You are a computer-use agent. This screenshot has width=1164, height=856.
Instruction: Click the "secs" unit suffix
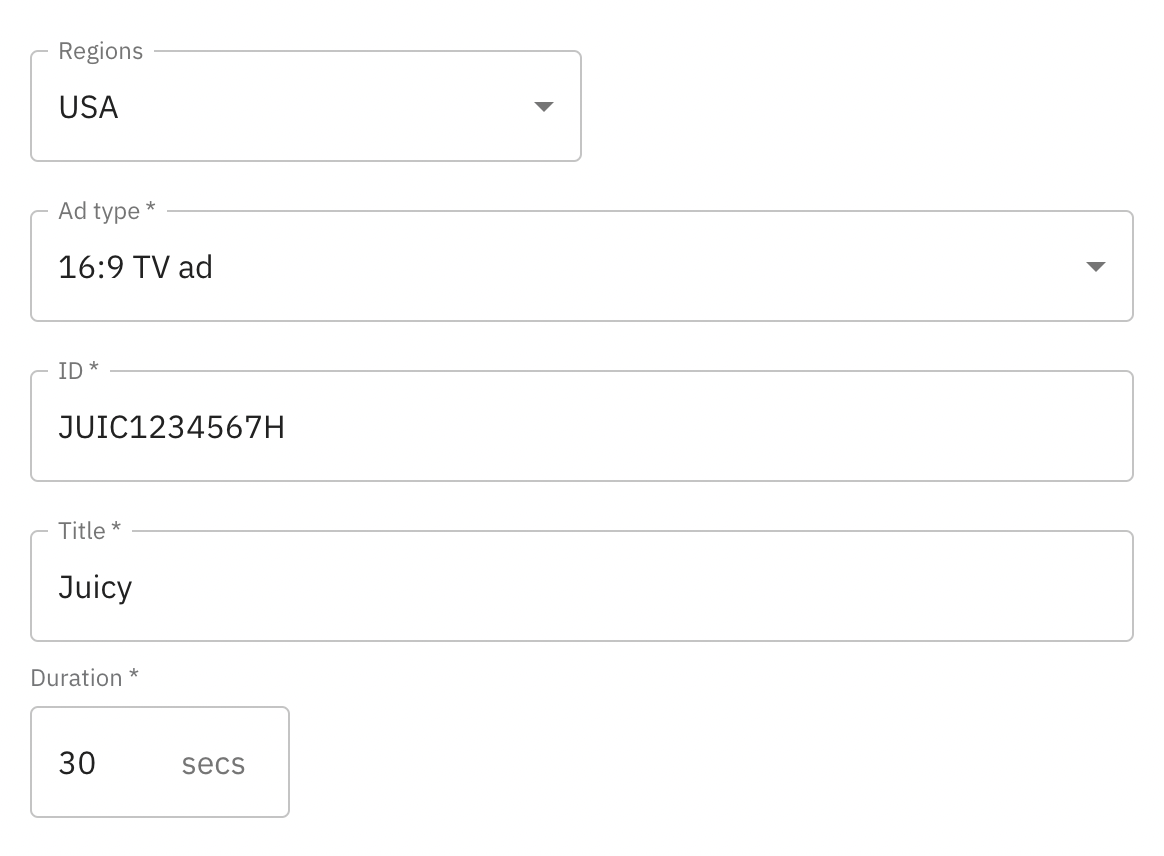(213, 764)
